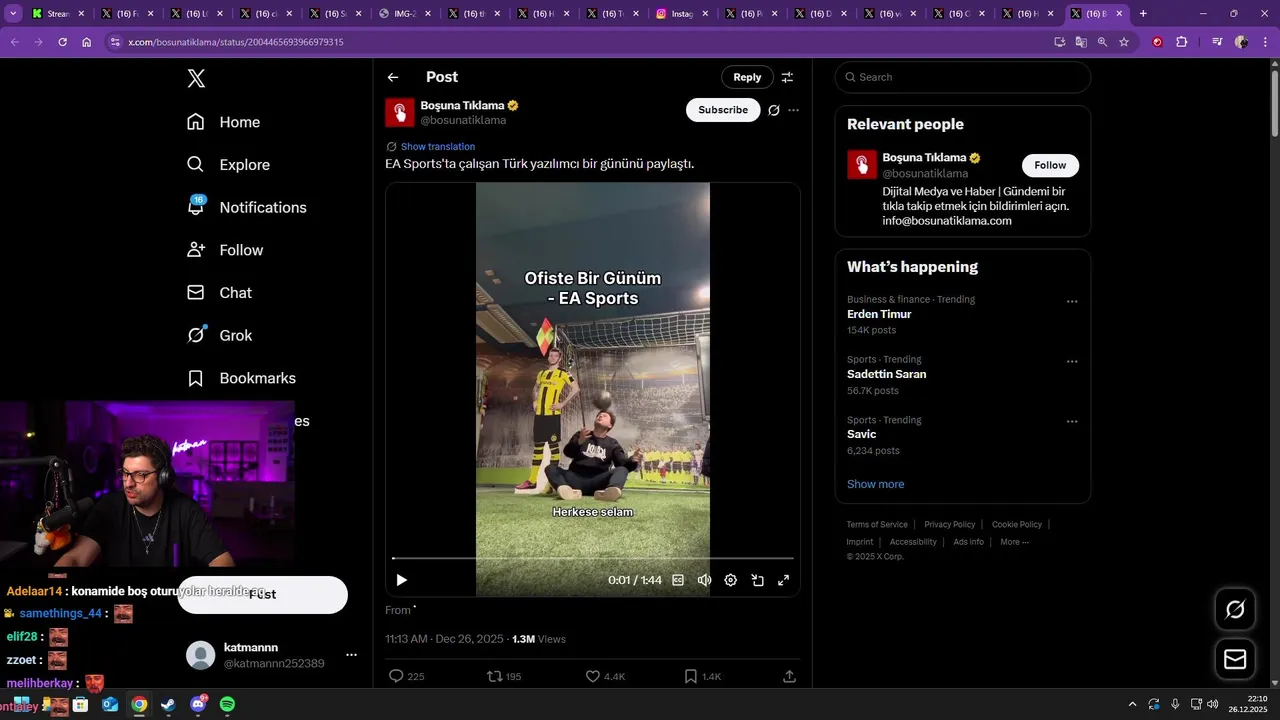
Task: Switch to the Stream tab
Action: click(58, 14)
